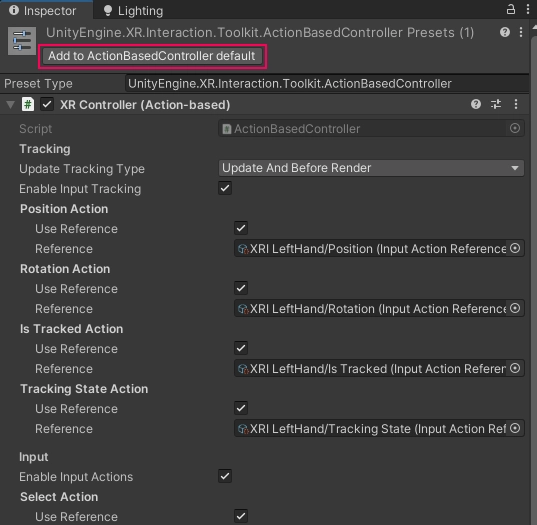Click the ActionBasedController Presets (1) title
The height and width of the screenshot is (525, 537).
260,33
